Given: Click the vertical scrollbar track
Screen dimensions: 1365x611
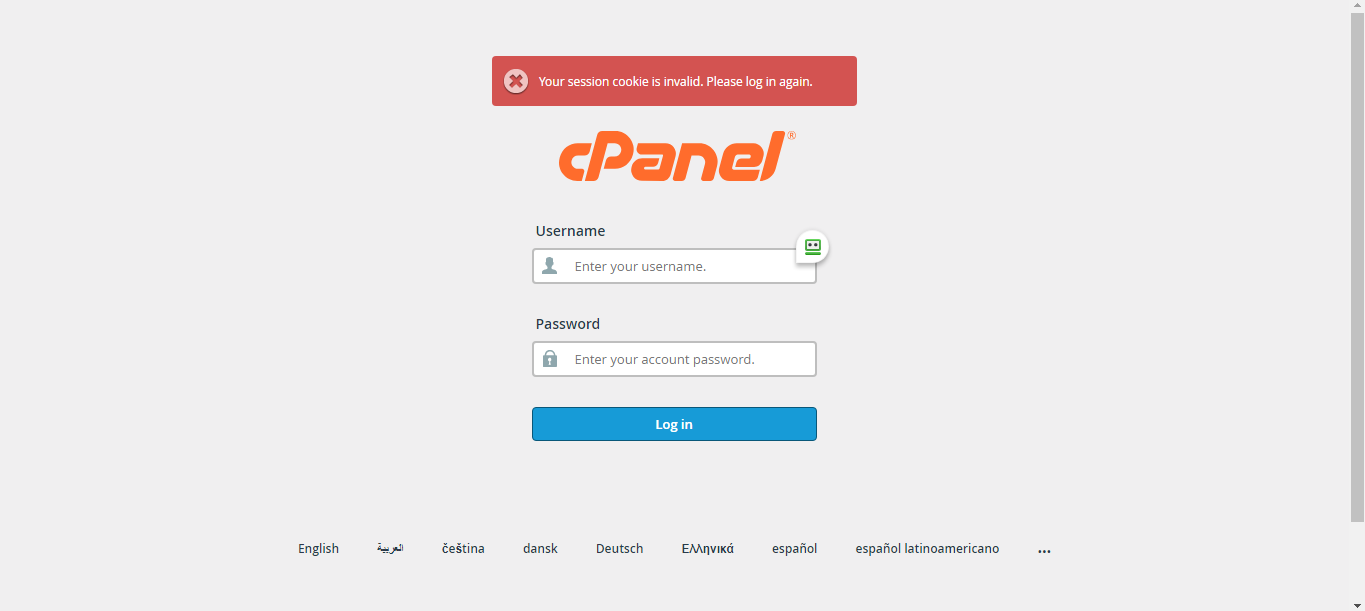Looking at the screenshot, I should click(1357, 566).
